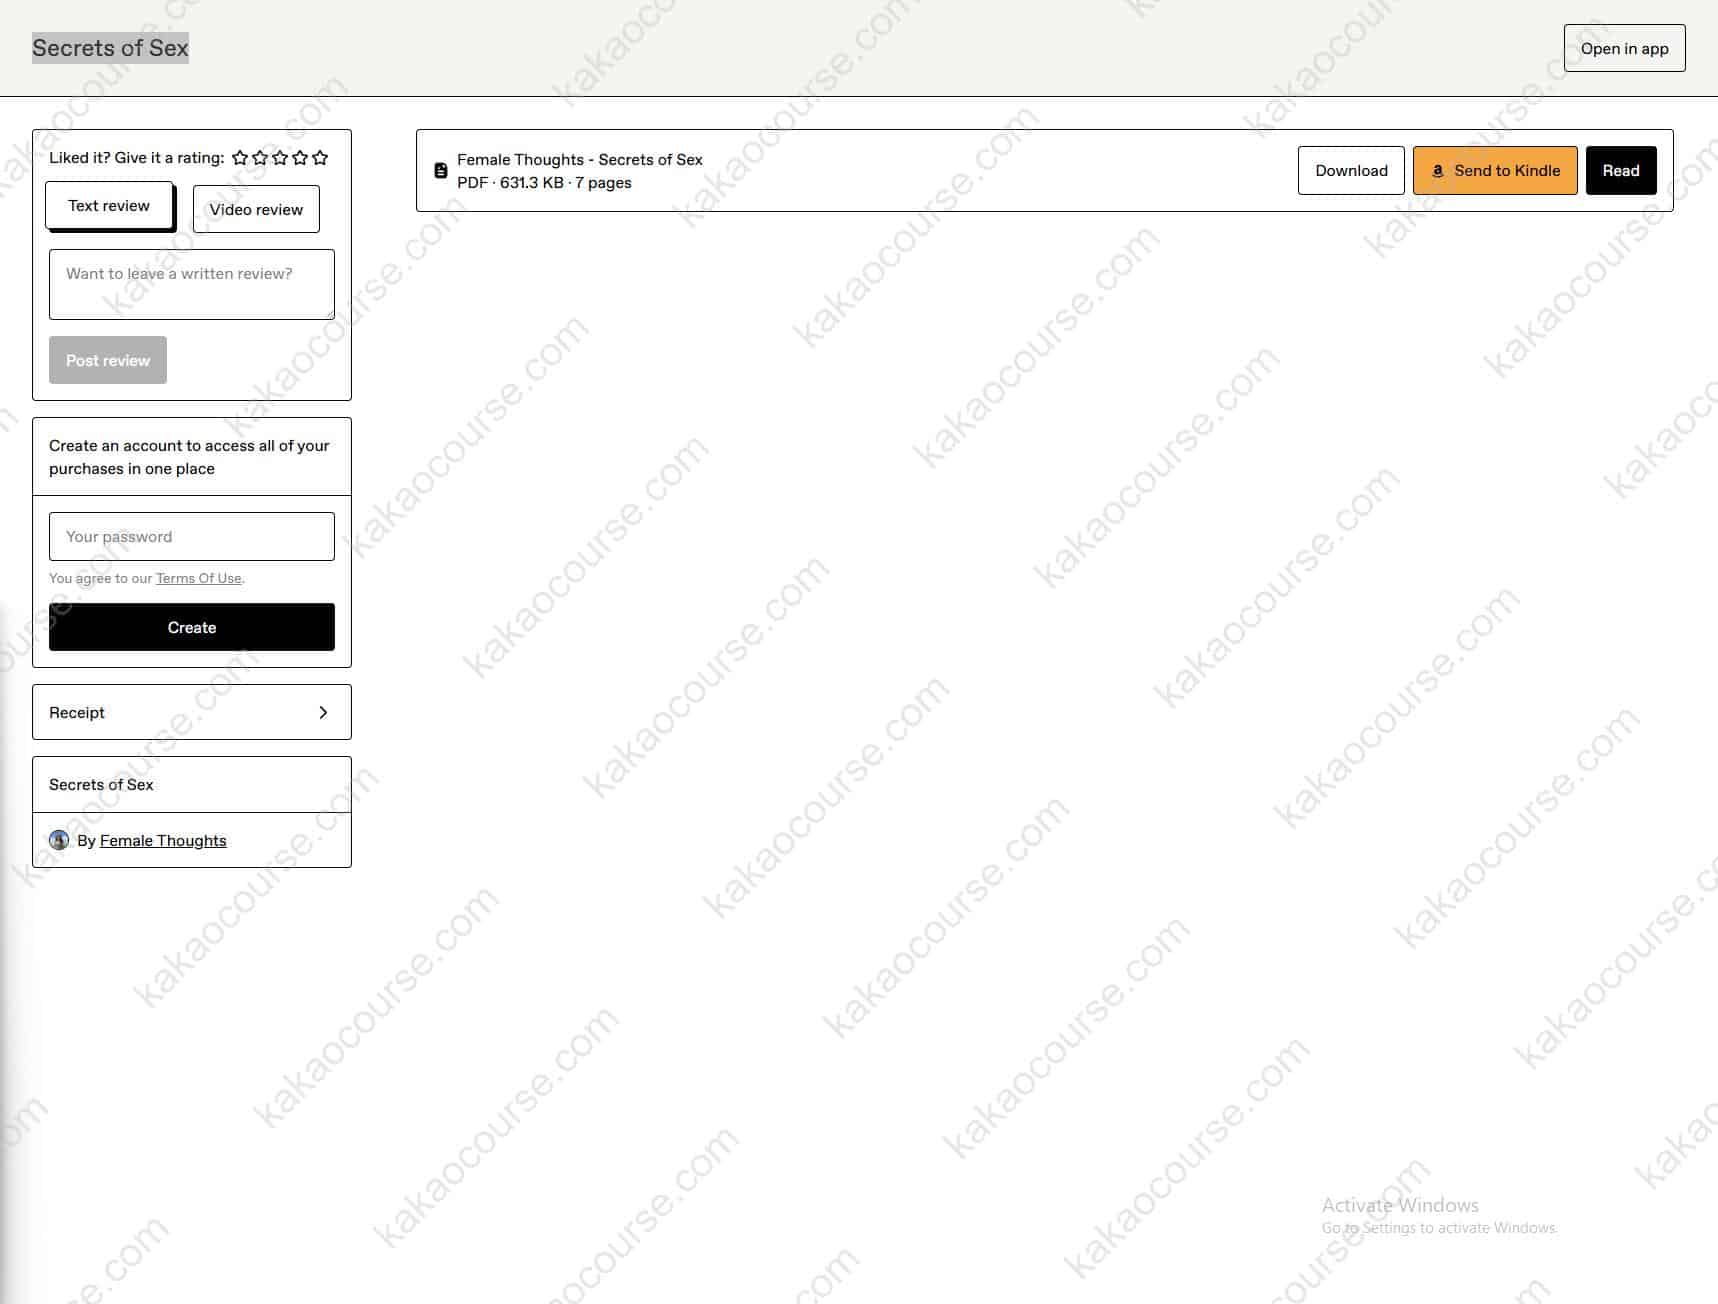The image size is (1718, 1304).
Task: Click the Post review button
Action: click(108, 360)
